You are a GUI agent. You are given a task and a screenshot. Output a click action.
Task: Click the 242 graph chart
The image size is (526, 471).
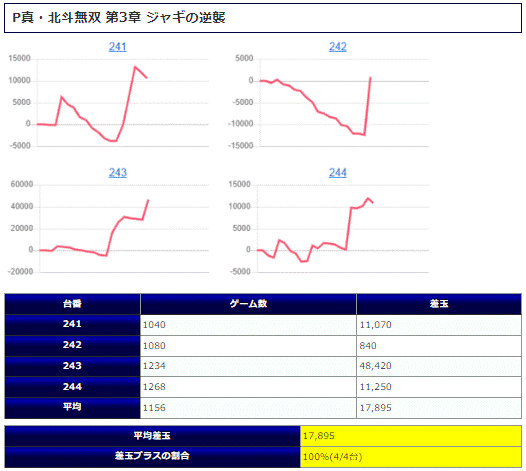point(329,103)
